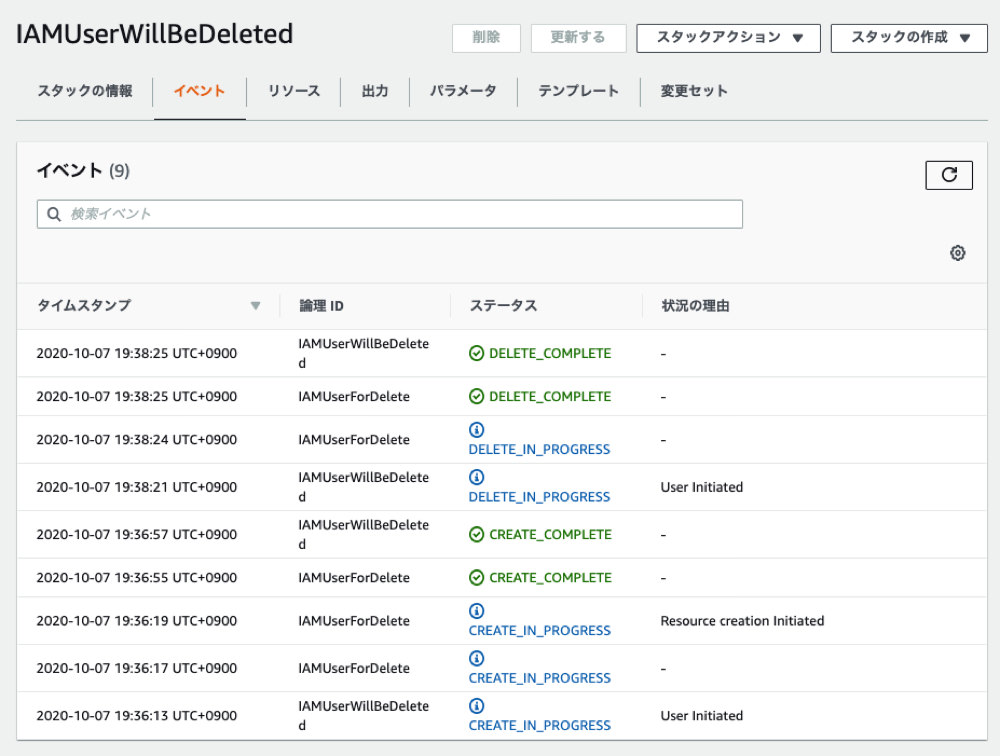1000x756 pixels.
Task: Click the info icon on User Initiated DELETE_IN_PROGRESS row
Action: [x=477, y=476]
